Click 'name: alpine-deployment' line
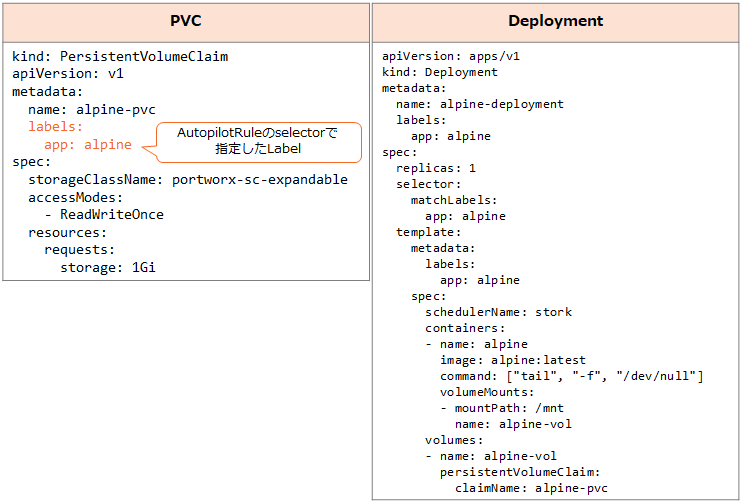The height and width of the screenshot is (503, 742). pos(480,104)
